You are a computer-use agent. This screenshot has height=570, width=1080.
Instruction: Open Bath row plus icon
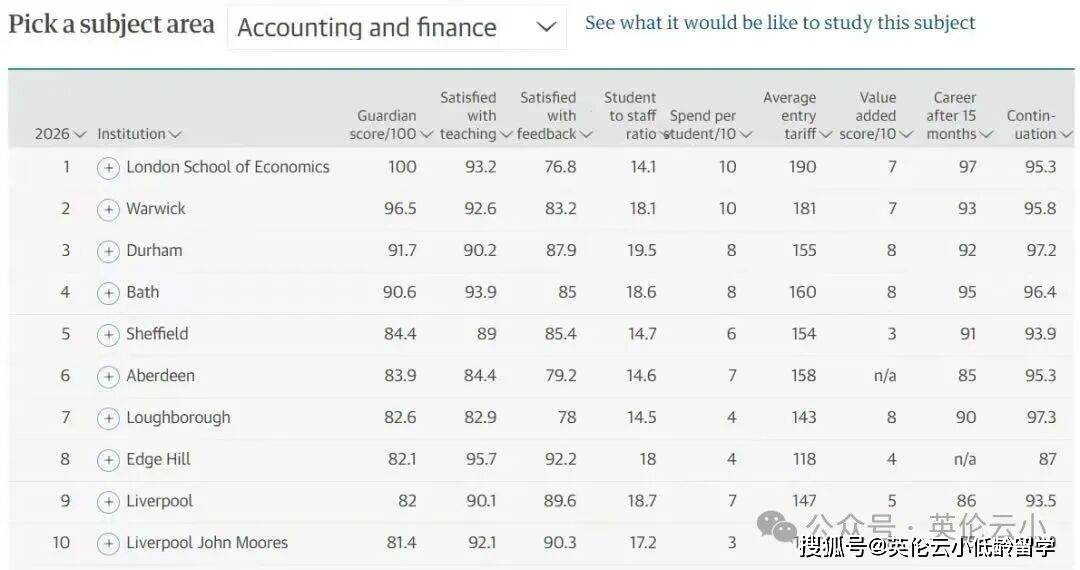point(108,293)
